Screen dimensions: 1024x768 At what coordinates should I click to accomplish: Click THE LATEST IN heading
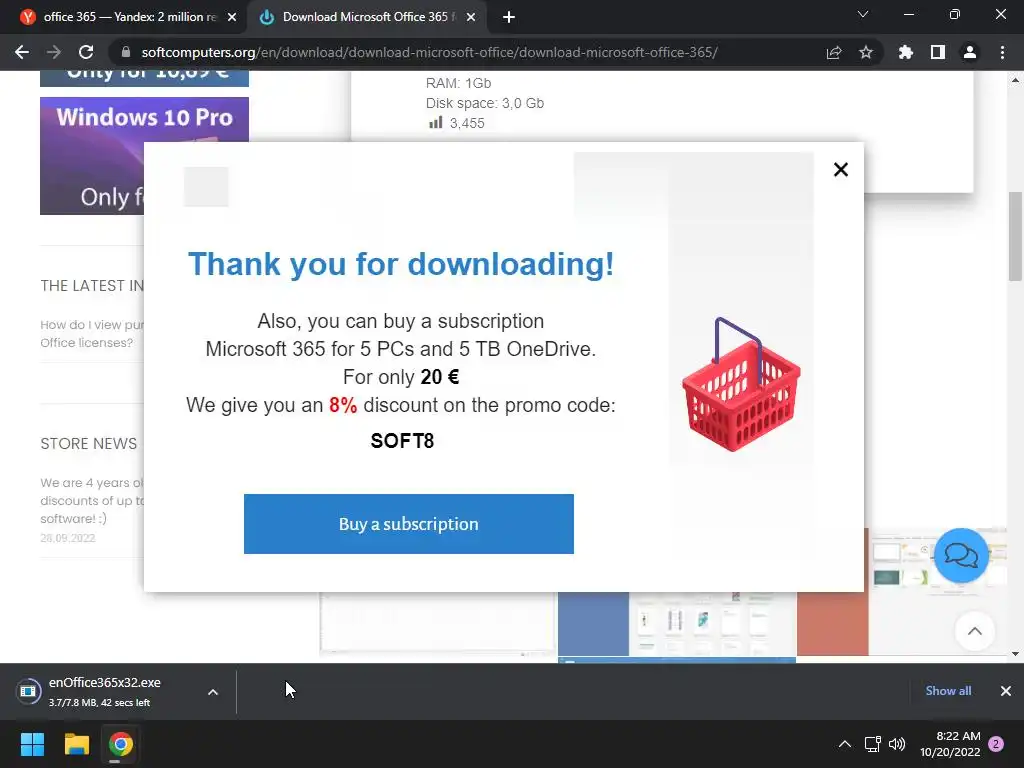92,286
